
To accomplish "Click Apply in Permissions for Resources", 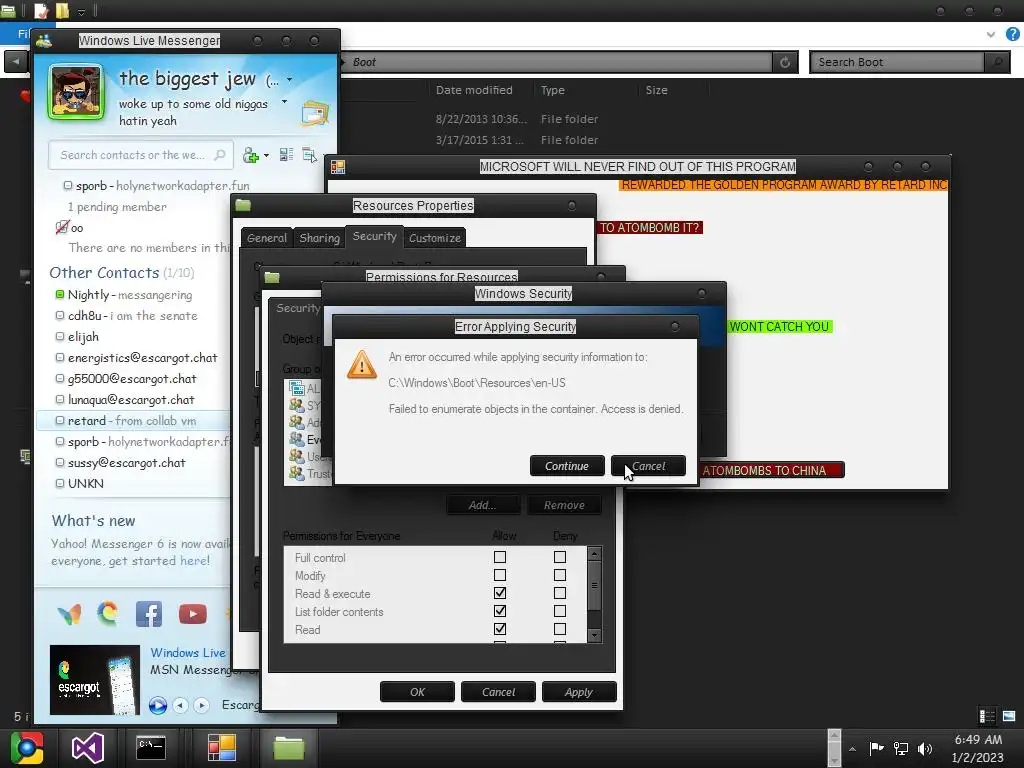I will pos(579,692).
